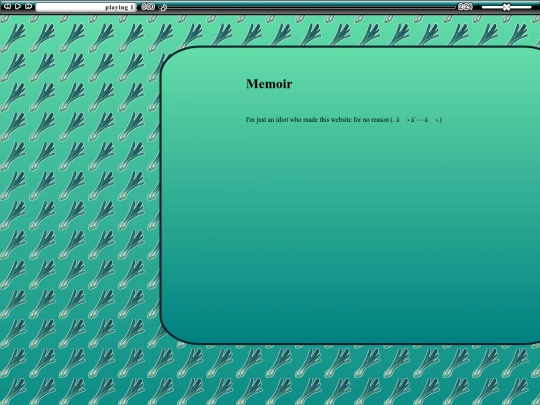This screenshot has height=405, width=540.
Task: Click the music note seek handle
Action: pyautogui.click(x=163, y=8)
